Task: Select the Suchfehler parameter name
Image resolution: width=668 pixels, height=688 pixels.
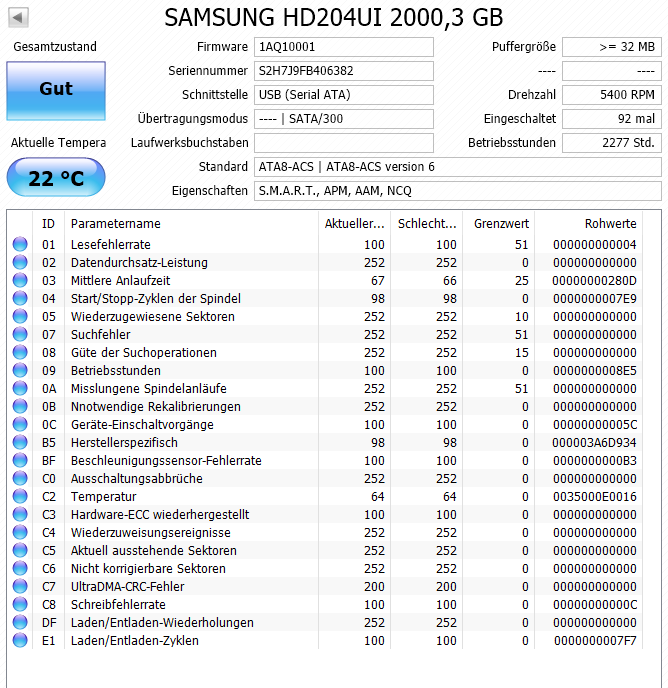Action: (101, 334)
